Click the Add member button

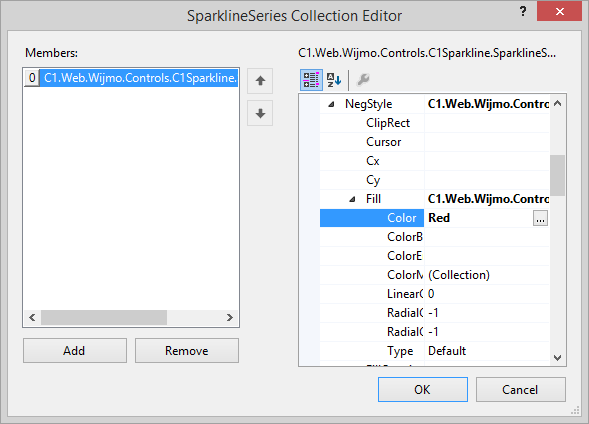pyautogui.click(x=75, y=350)
